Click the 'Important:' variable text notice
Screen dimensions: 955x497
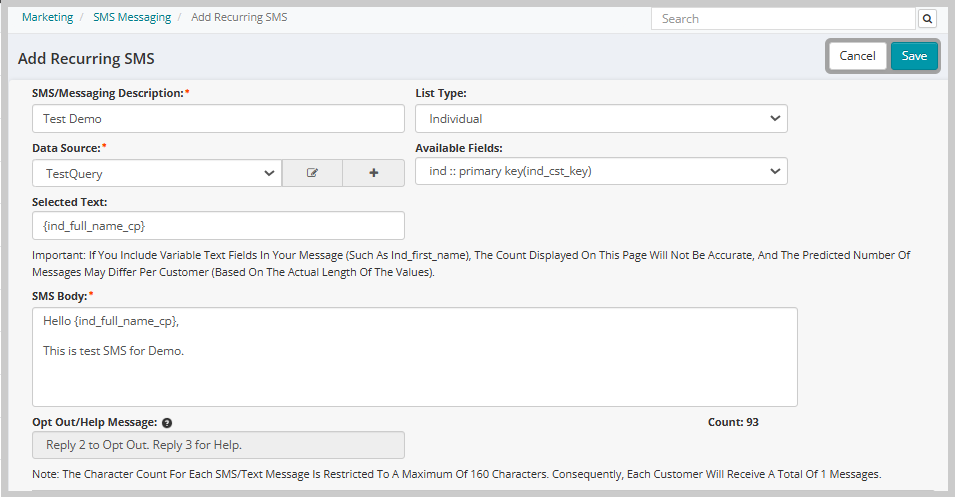[x=471, y=264]
